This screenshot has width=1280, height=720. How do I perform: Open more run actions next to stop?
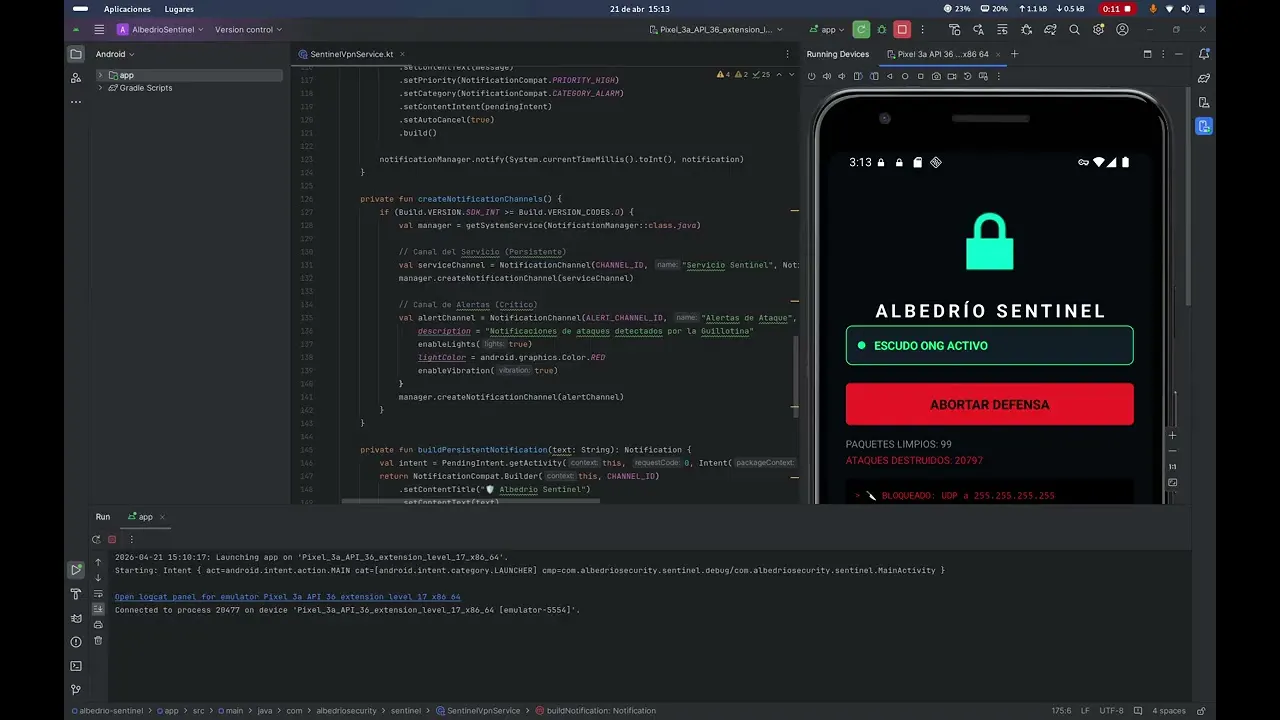click(922, 30)
